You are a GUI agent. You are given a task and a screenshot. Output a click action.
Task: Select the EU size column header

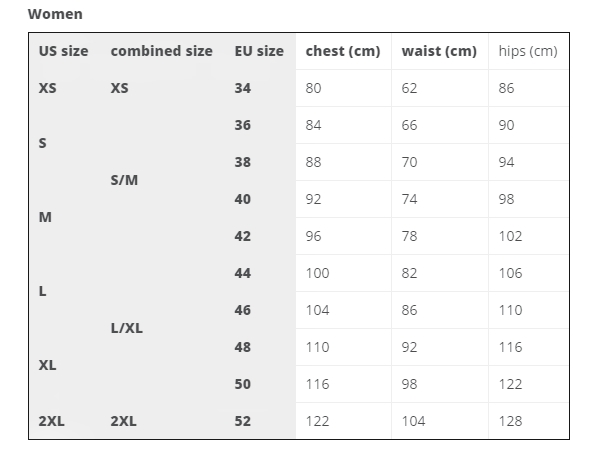[x=259, y=51]
